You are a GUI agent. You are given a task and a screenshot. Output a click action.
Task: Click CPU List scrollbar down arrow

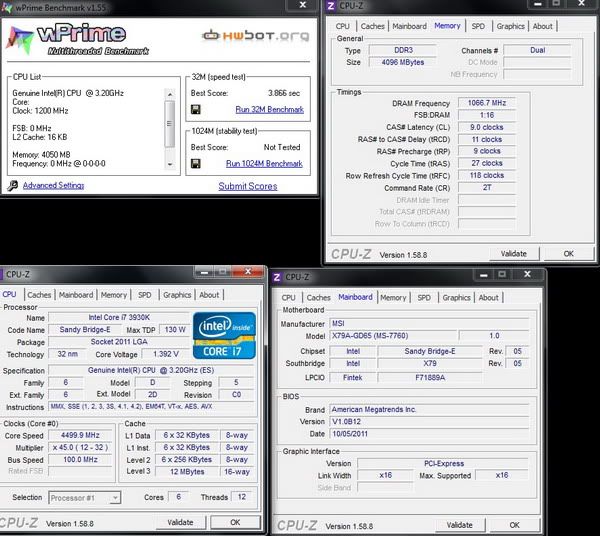pyautogui.click(x=170, y=165)
